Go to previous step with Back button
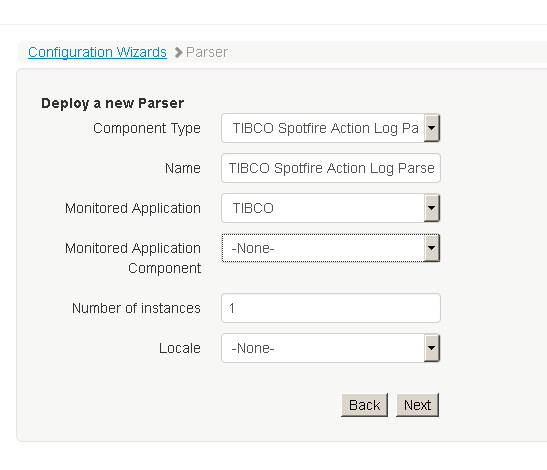This screenshot has width=547, height=470. pyautogui.click(x=365, y=405)
